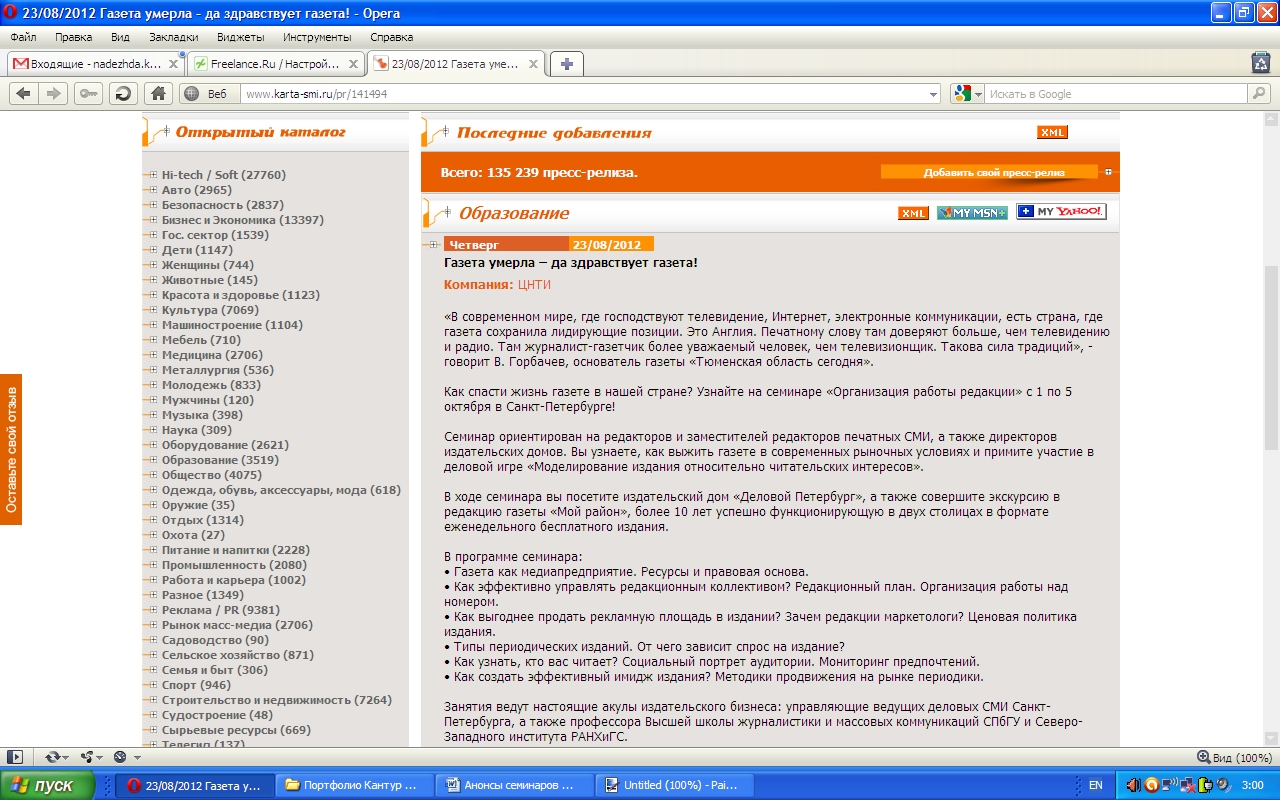This screenshot has width=1280, height=800.
Task: Open the Реклама / PR category
Action: 221,610
